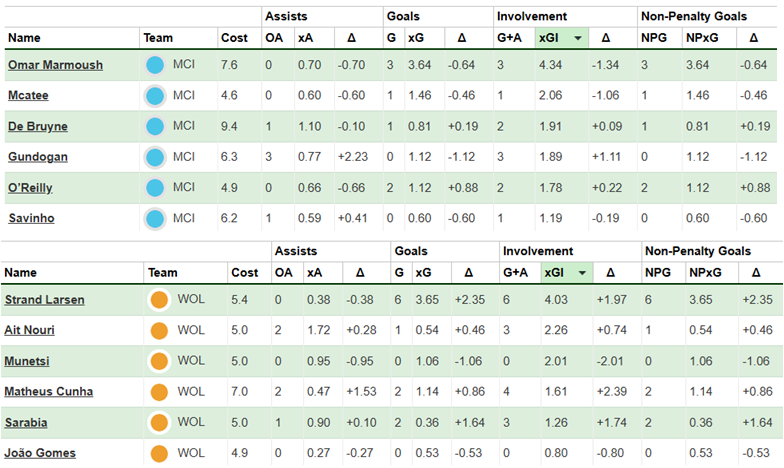Click the MCI badge in Savinho's row

154,219
